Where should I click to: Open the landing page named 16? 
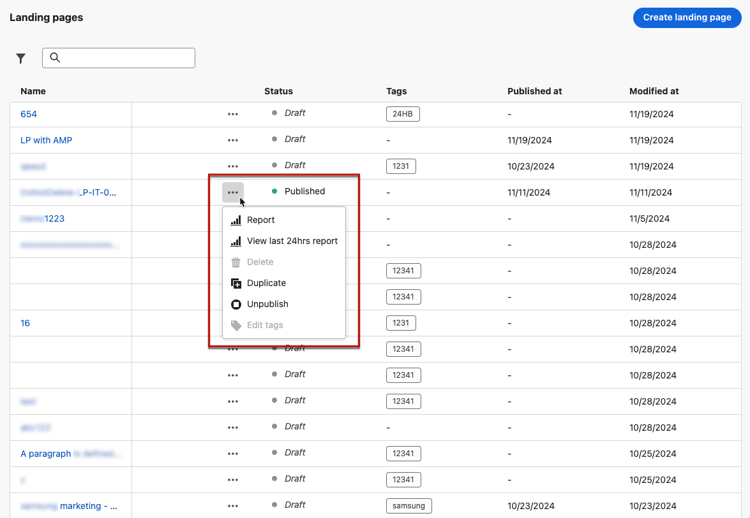(x=25, y=323)
